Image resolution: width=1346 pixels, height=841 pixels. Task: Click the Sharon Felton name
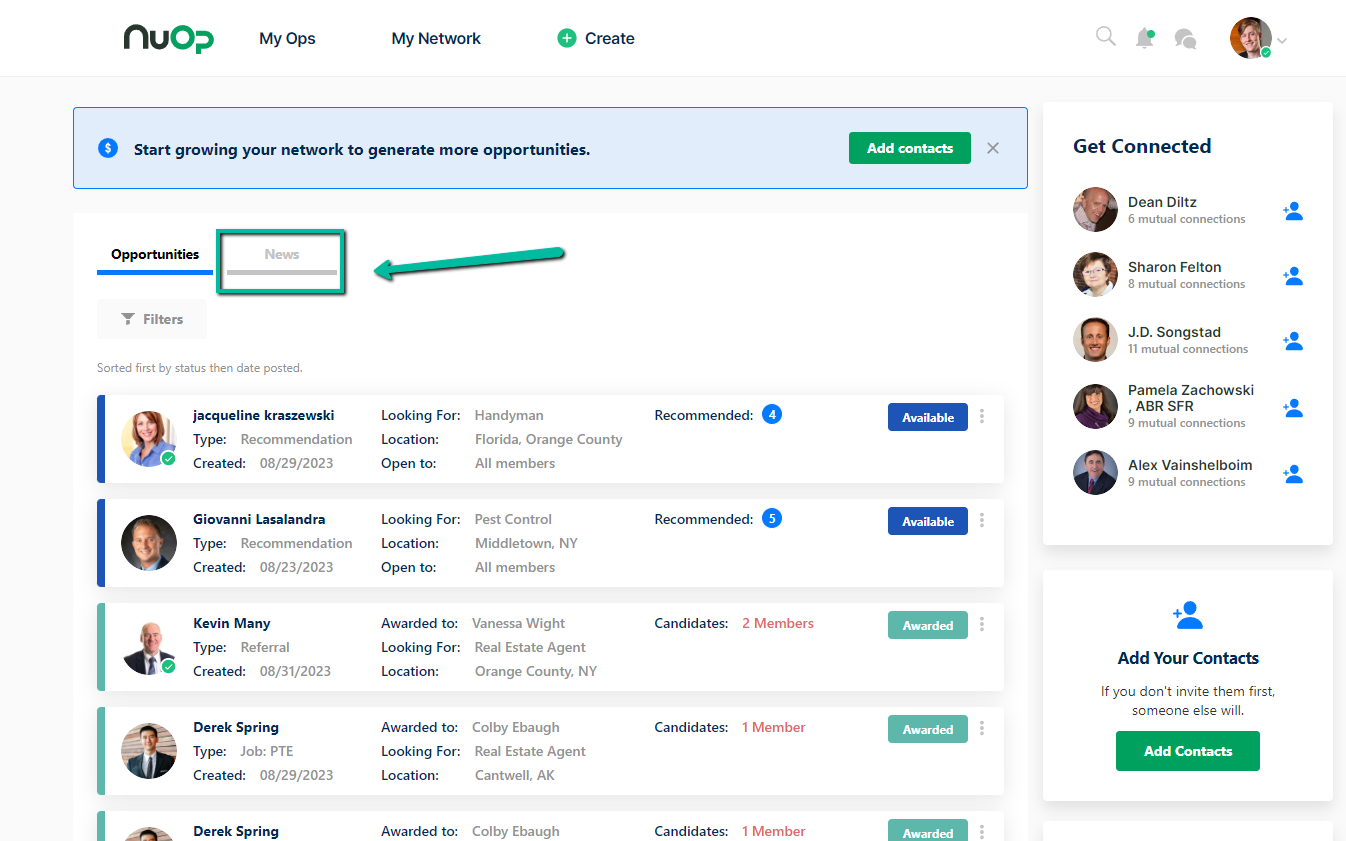(x=1174, y=267)
